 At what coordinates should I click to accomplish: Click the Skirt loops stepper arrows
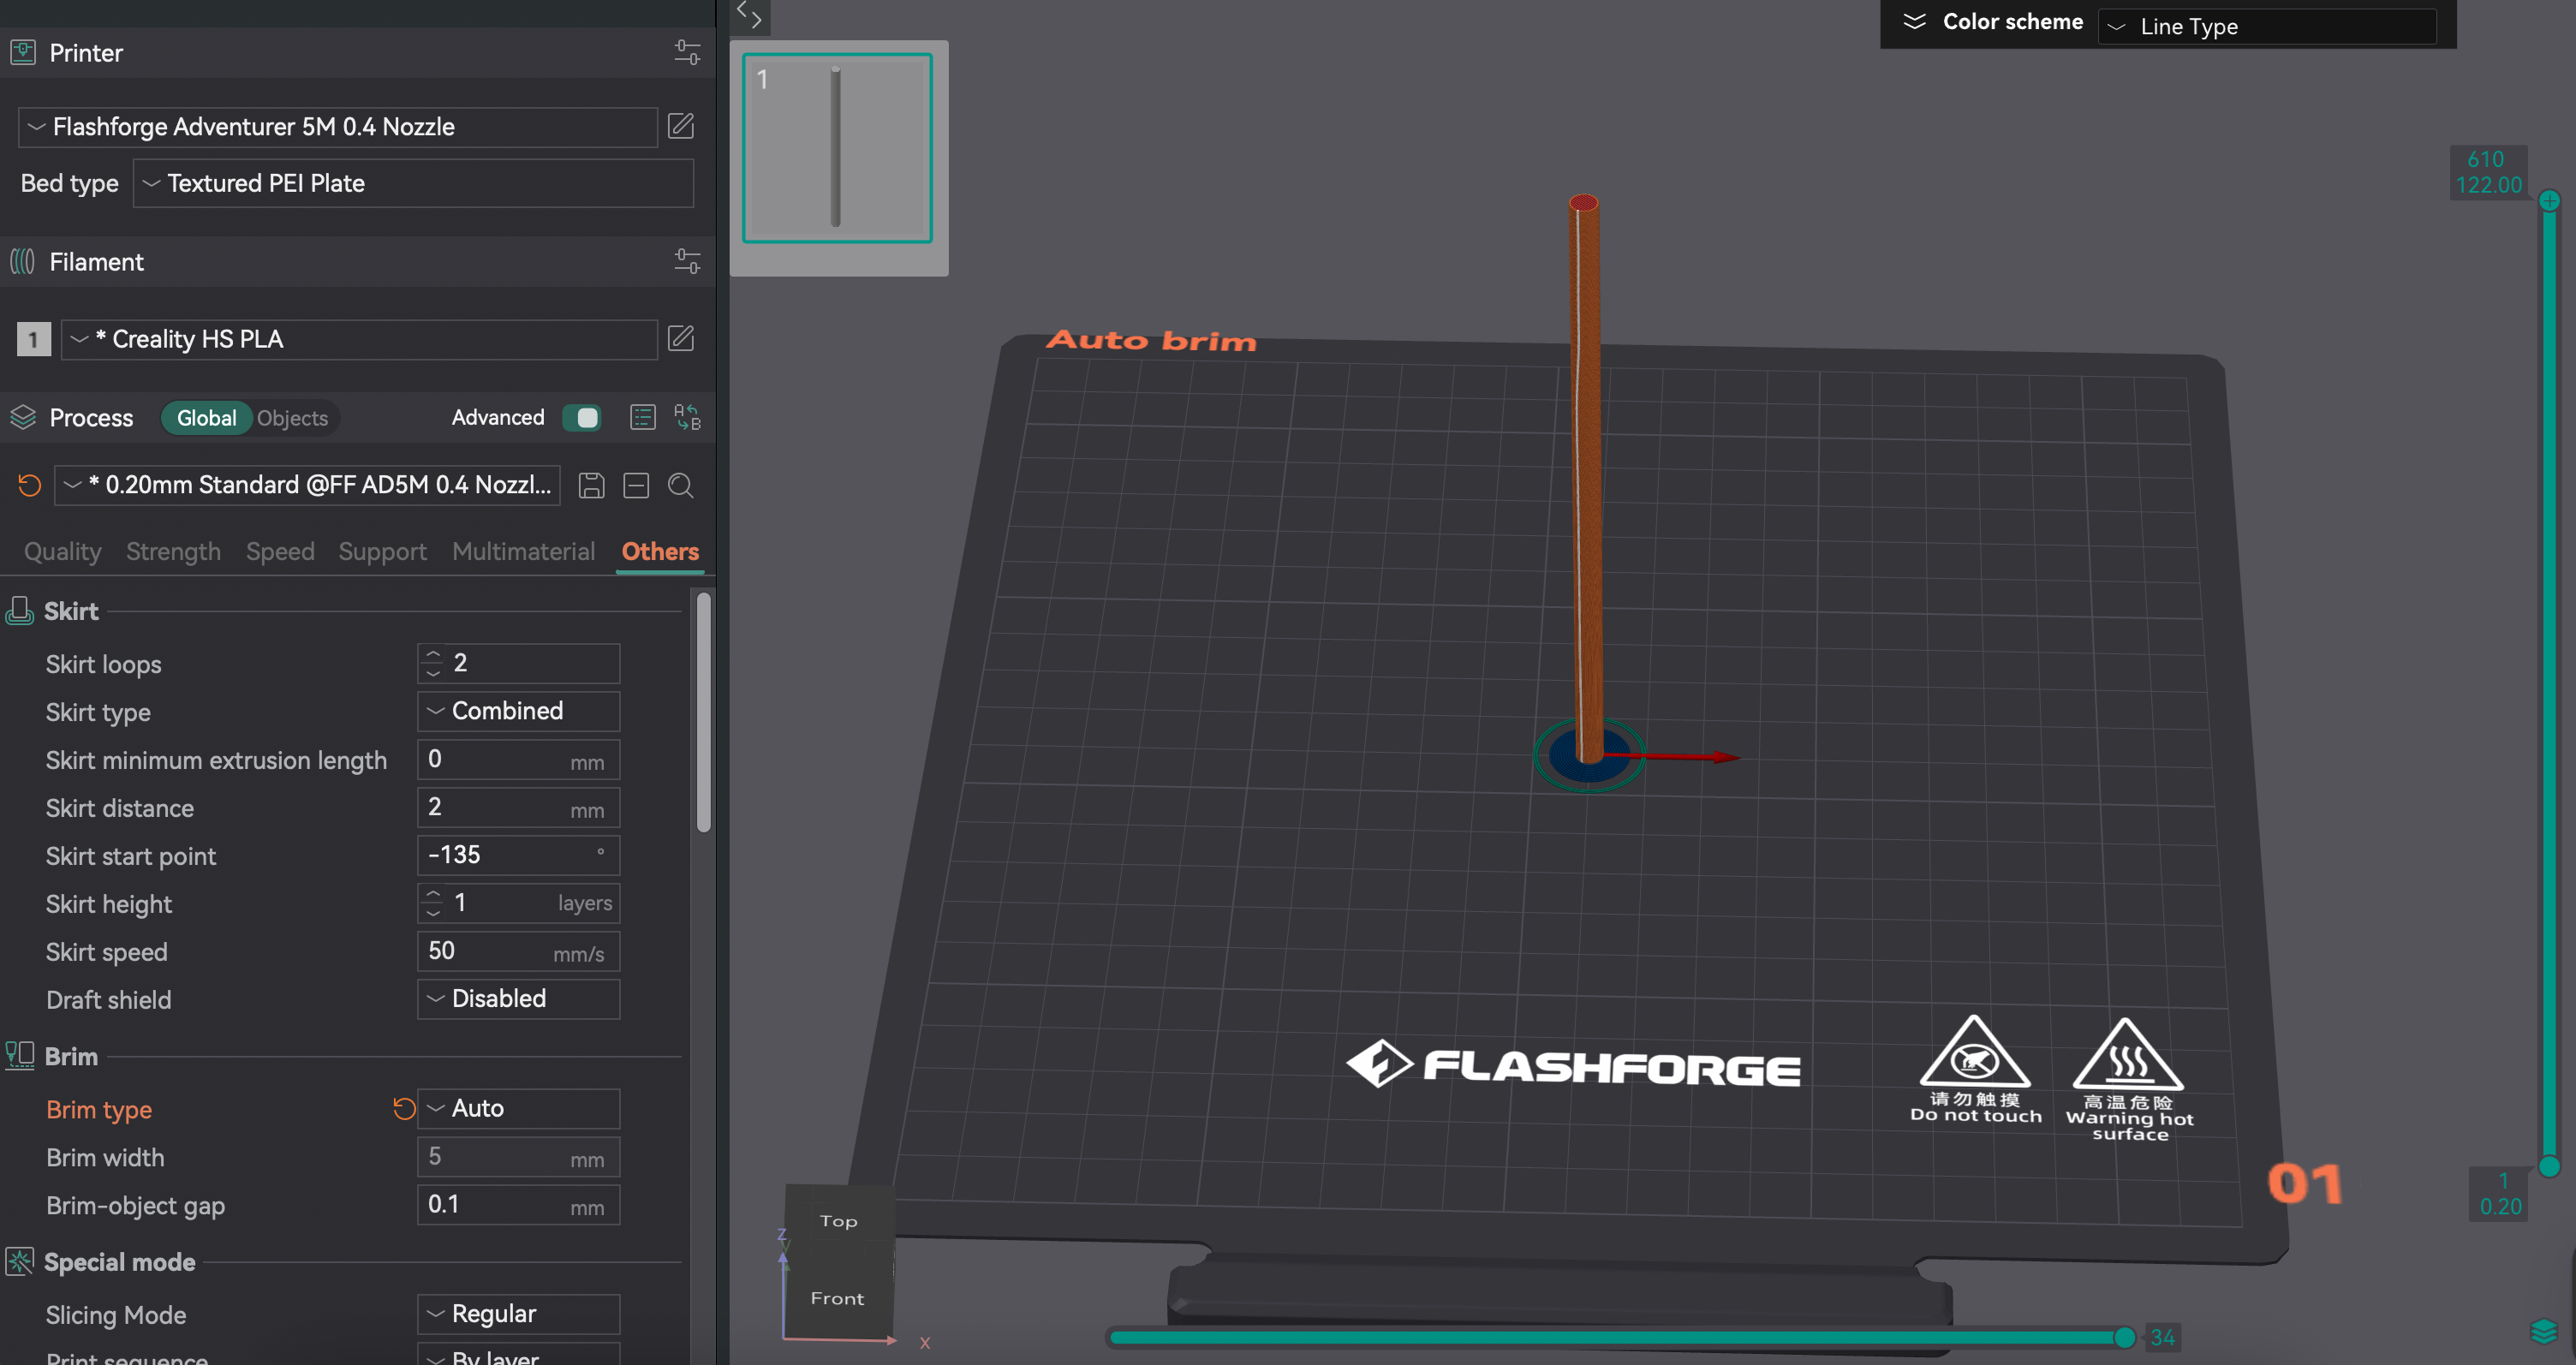pos(432,663)
